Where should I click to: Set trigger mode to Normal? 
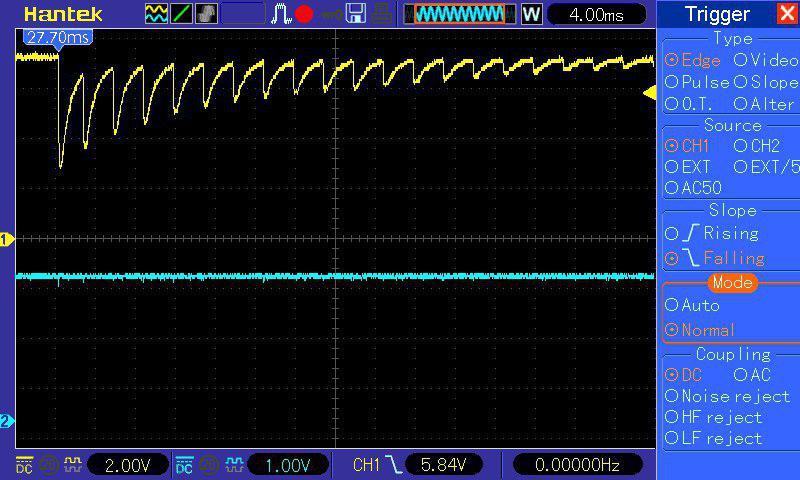[700, 330]
